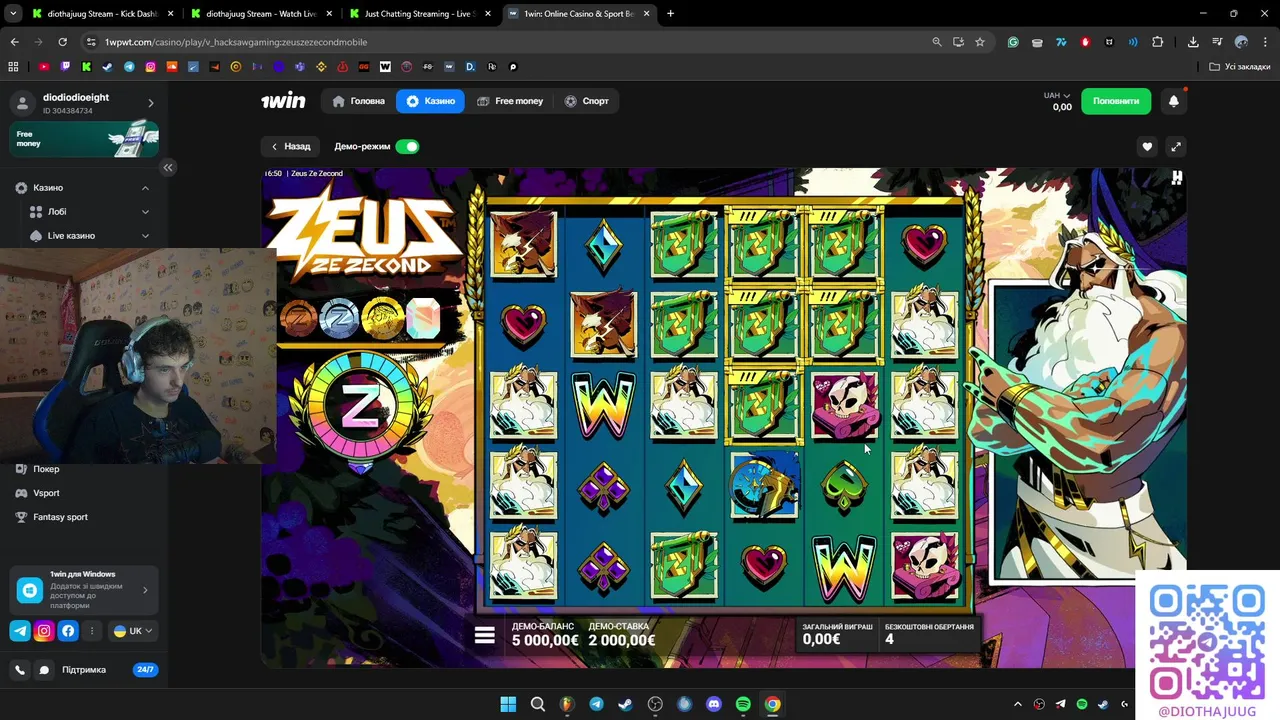
Task: Add the game to favorites with heart icon
Action: click(1147, 146)
